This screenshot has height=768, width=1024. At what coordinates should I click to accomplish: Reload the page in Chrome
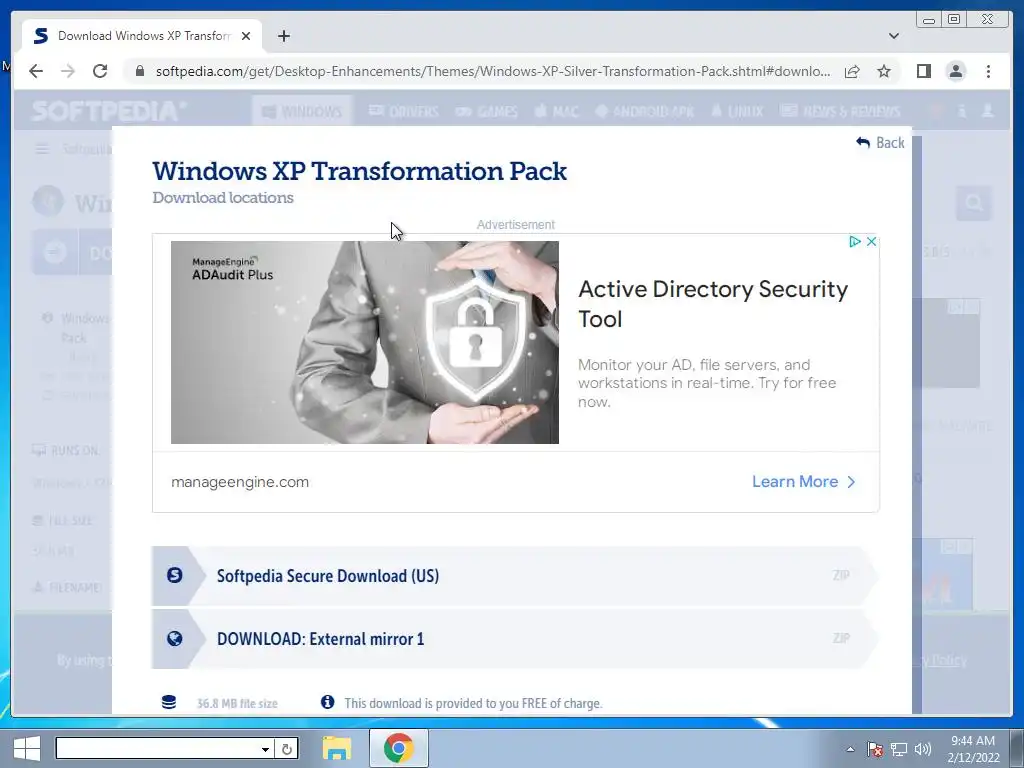click(100, 71)
